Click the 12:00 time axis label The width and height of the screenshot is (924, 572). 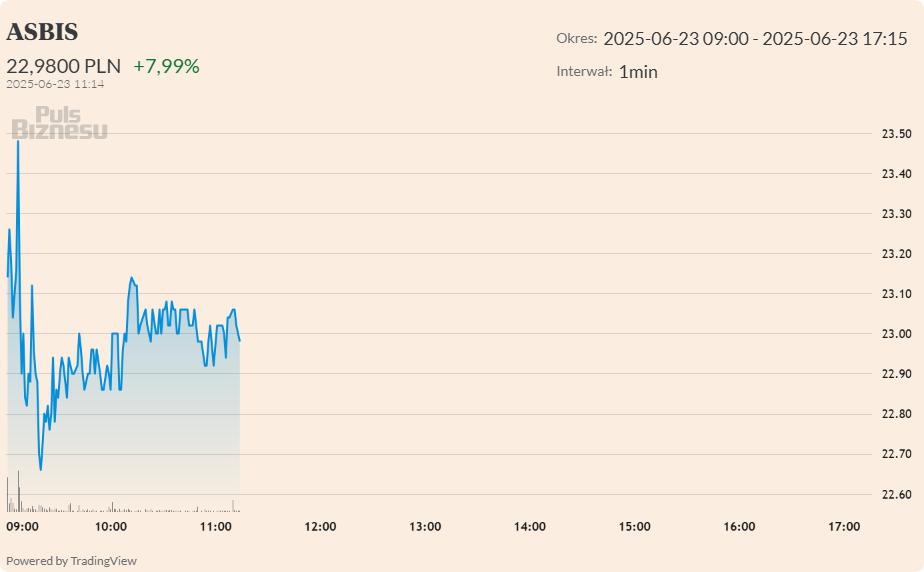(320, 527)
